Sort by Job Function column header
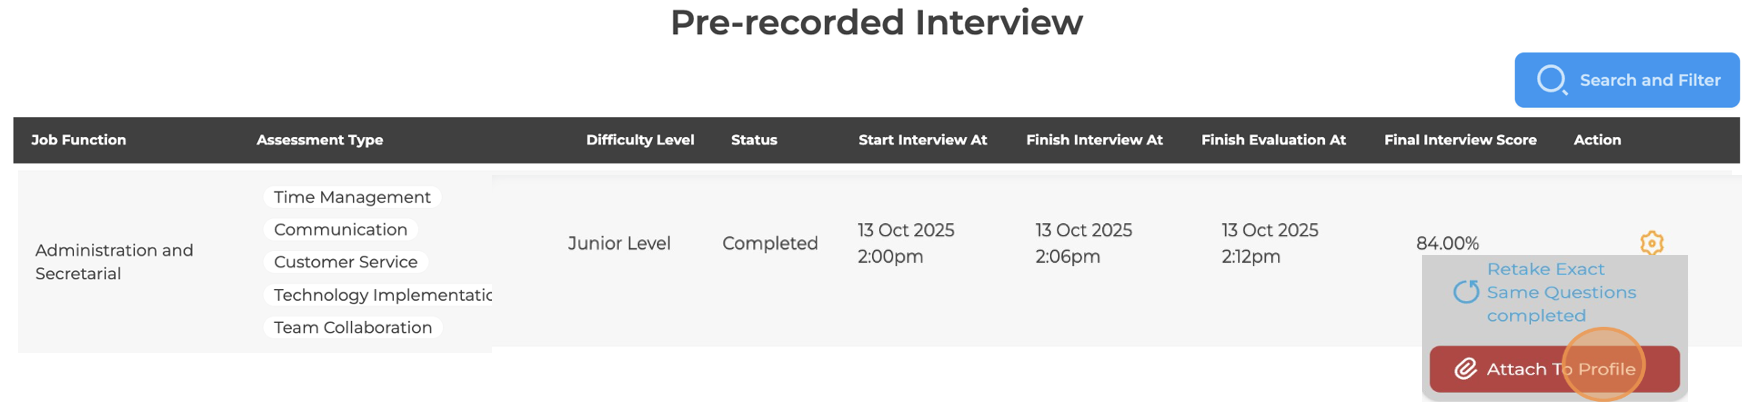The width and height of the screenshot is (1754, 412). (78, 140)
